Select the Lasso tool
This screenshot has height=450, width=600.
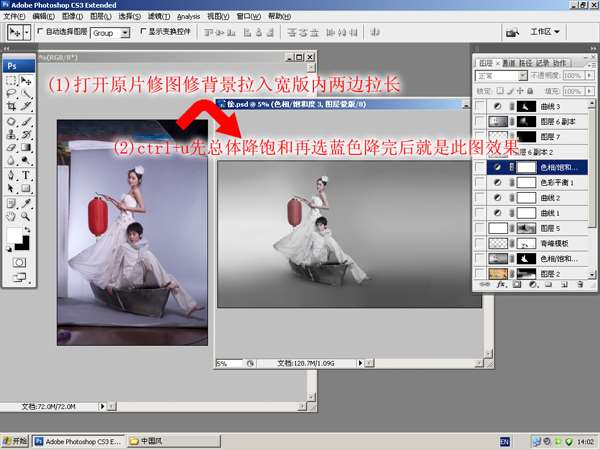[9, 94]
